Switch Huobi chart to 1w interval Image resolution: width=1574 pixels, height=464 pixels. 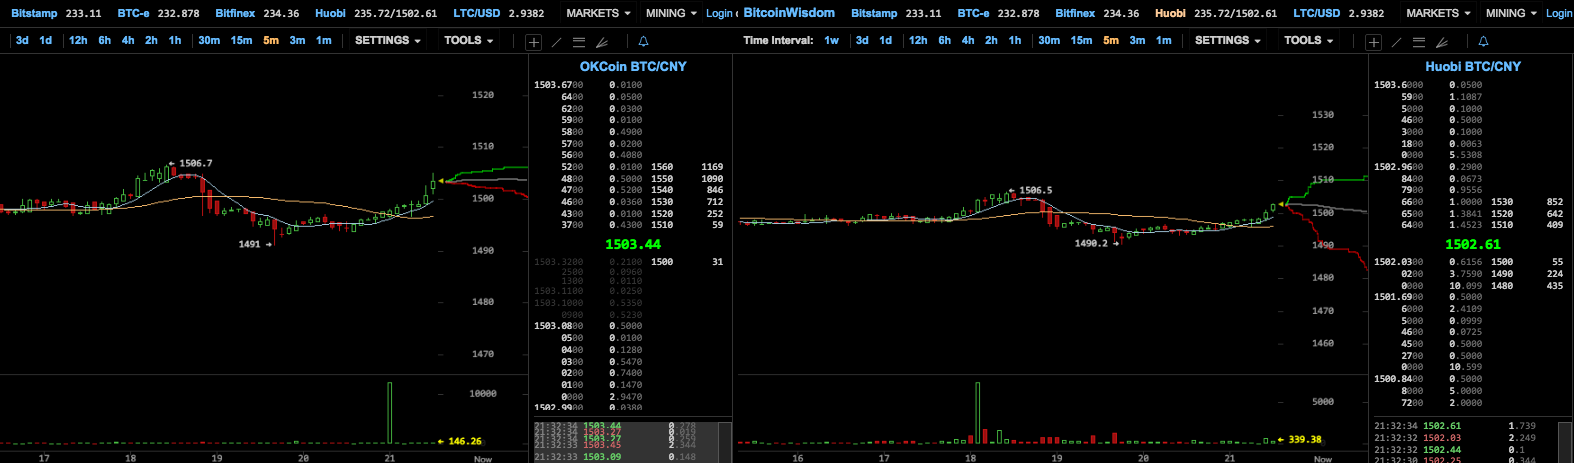[832, 40]
